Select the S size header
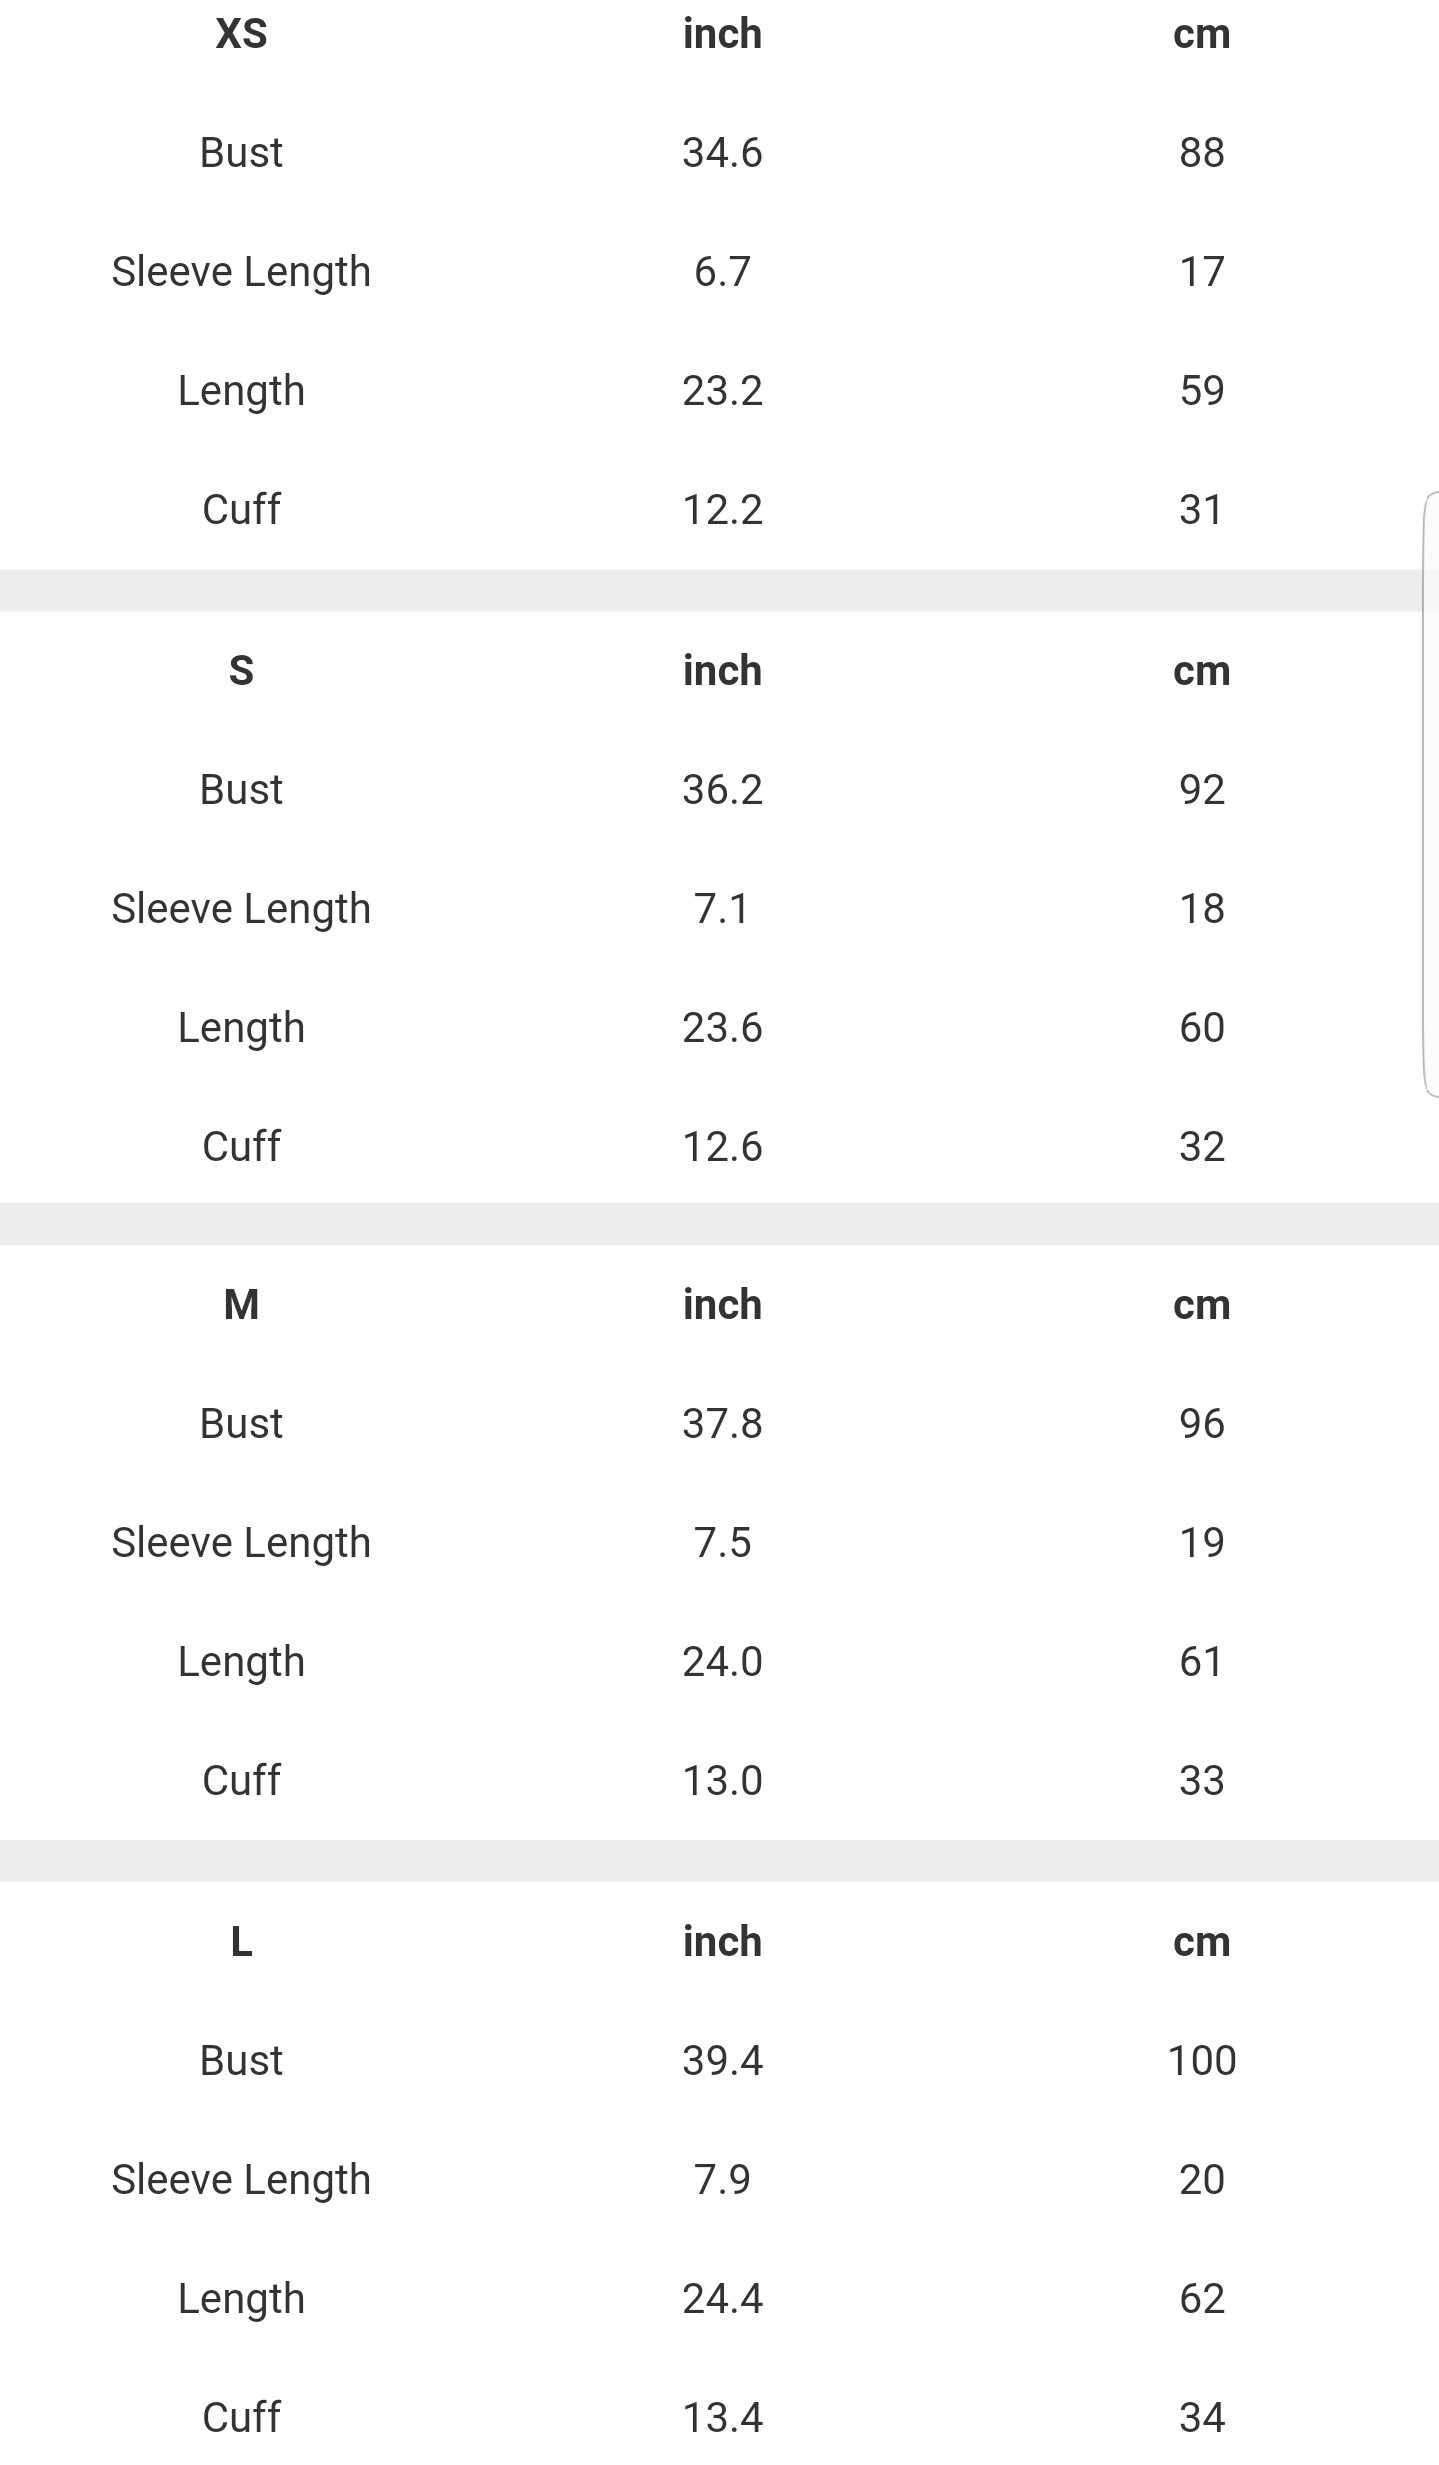This screenshot has height=2465, width=1439. [241, 670]
